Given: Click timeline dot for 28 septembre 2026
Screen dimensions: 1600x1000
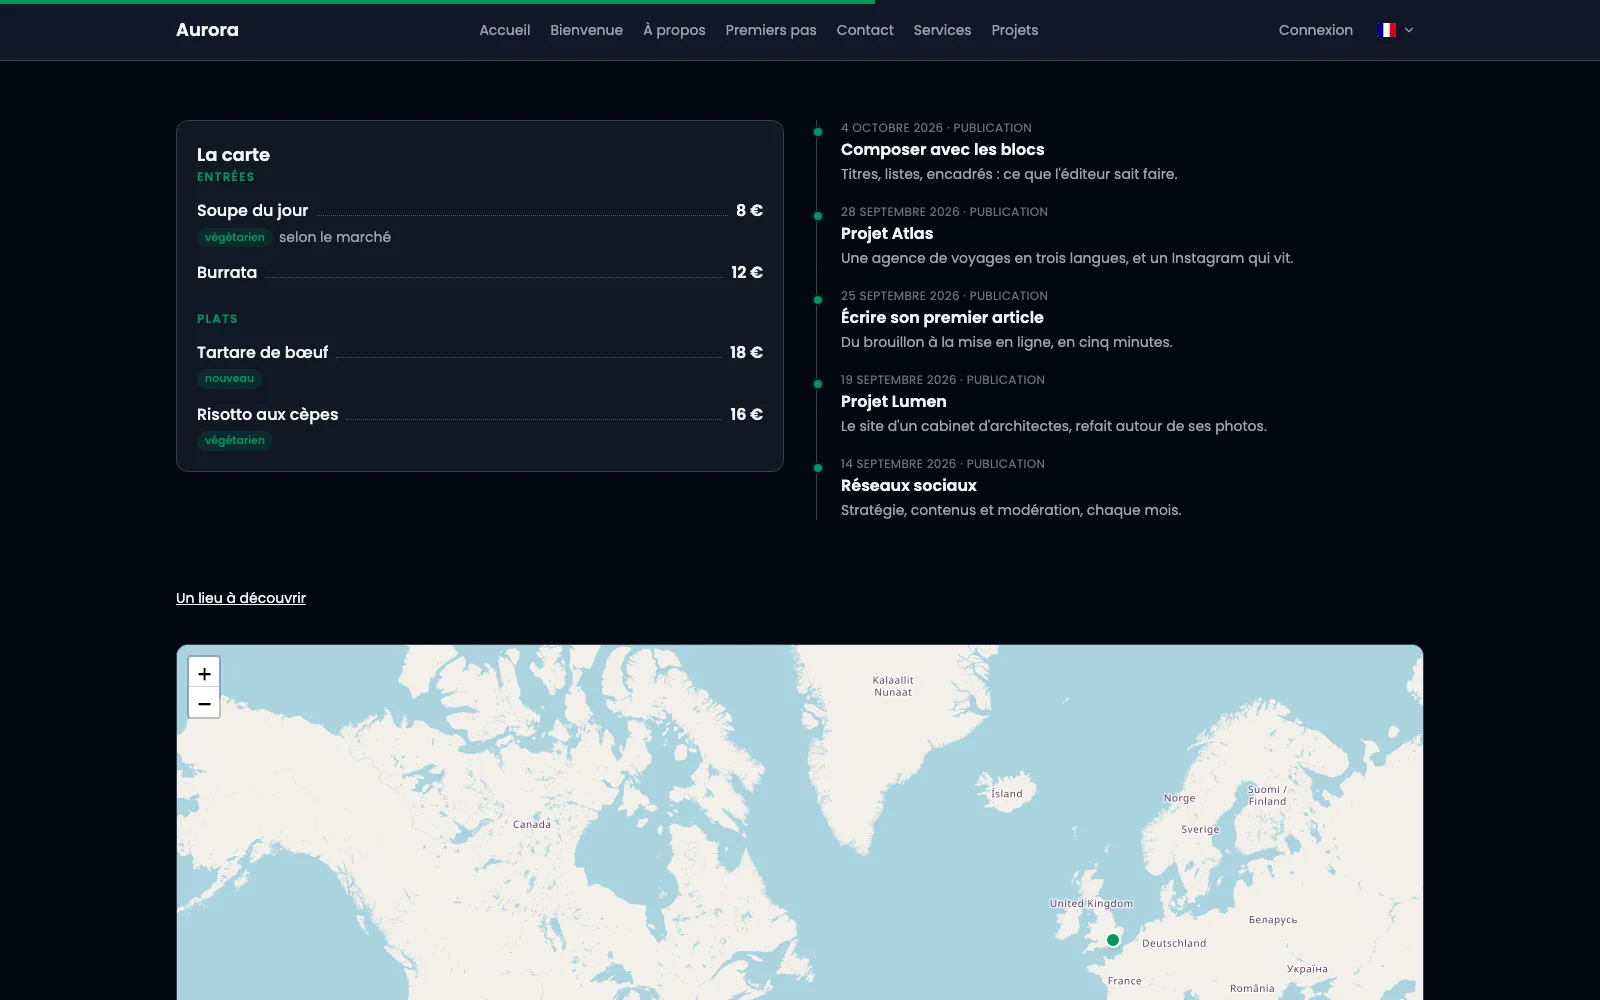Looking at the screenshot, I should pos(818,216).
